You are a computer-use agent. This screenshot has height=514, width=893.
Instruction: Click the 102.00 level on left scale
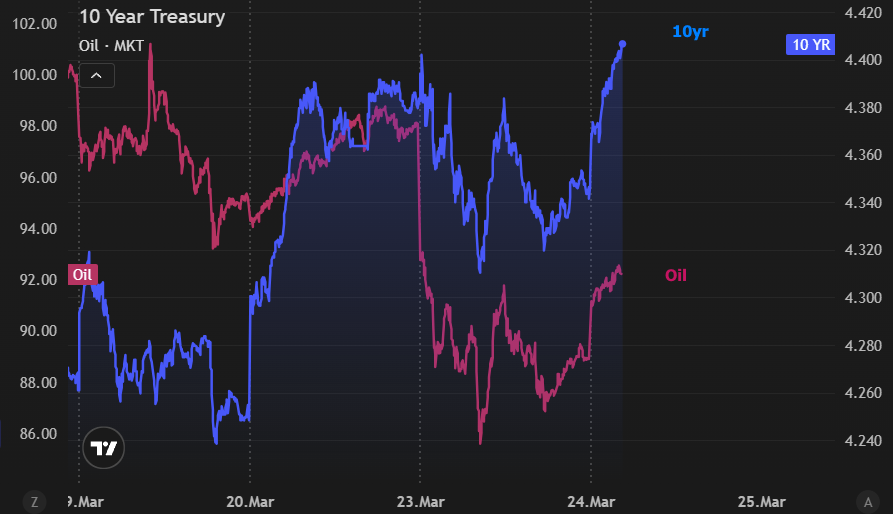[x=35, y=23]
